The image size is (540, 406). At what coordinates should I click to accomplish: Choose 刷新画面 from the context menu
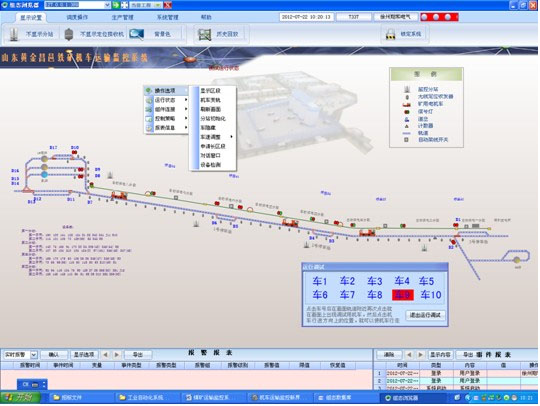211,109
